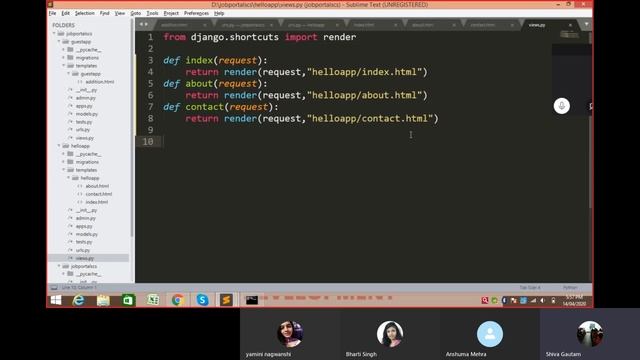Click 'Line 10, Column 1' status text

[x=79, y=287]
